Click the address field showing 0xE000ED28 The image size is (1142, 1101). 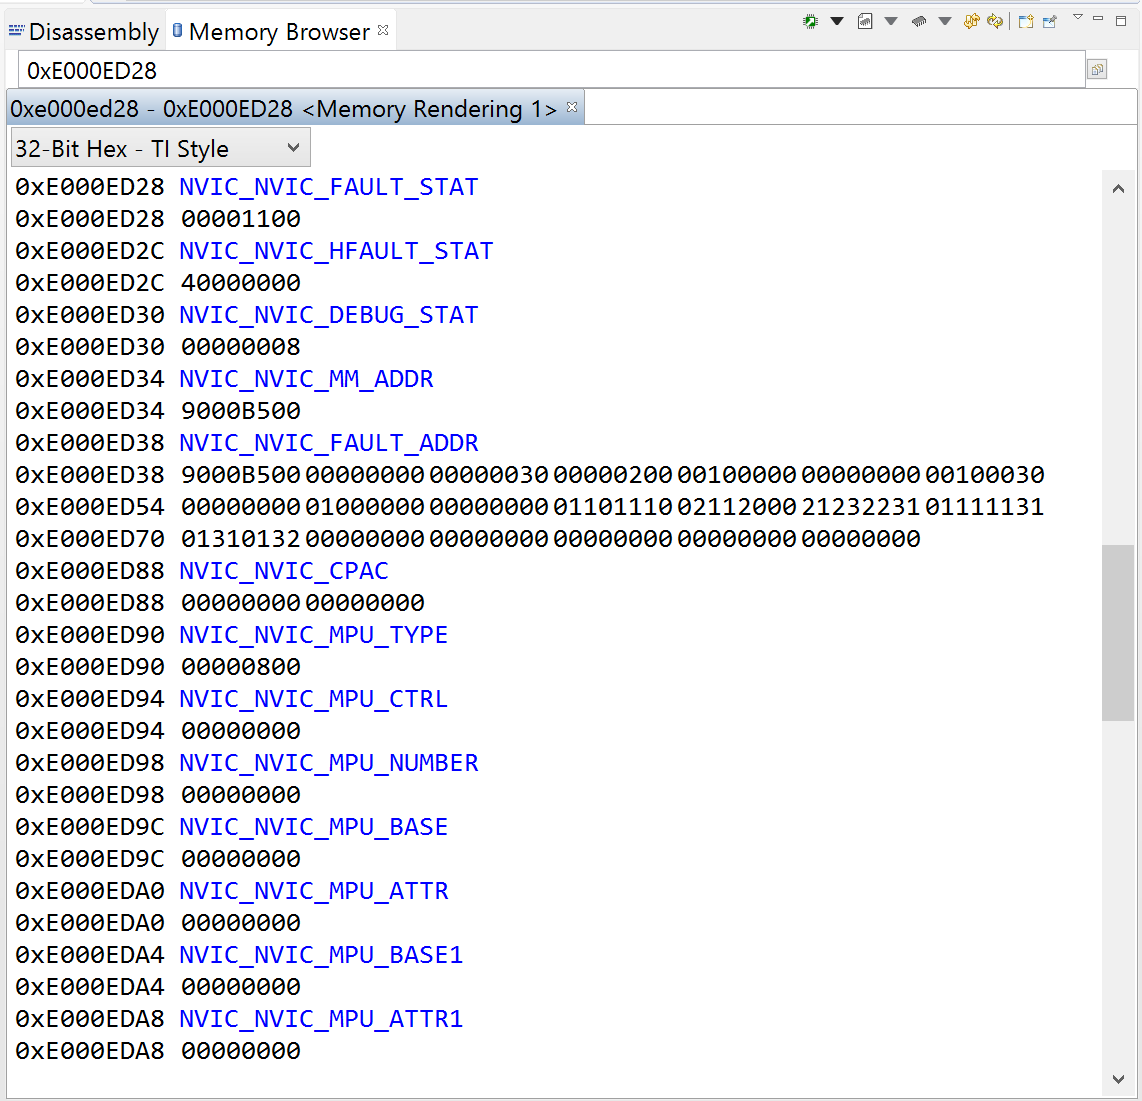[551, 71]
